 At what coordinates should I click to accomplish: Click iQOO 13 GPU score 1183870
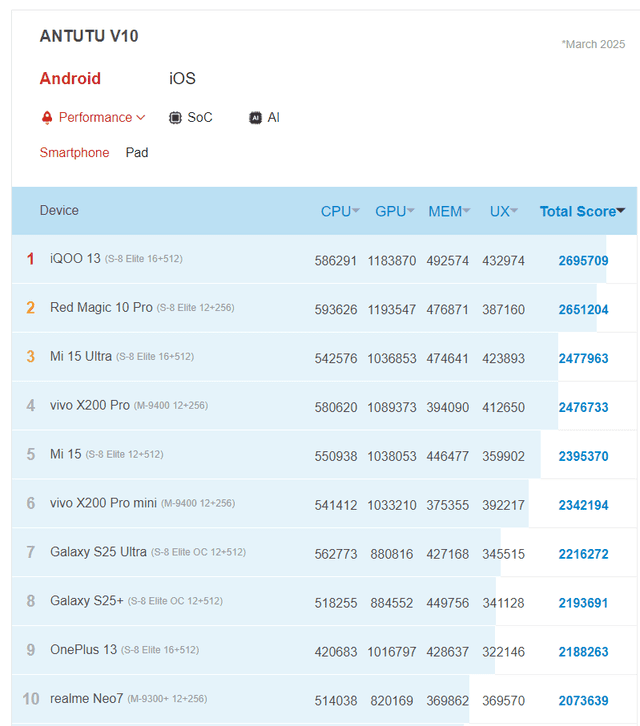coord(392,261)
